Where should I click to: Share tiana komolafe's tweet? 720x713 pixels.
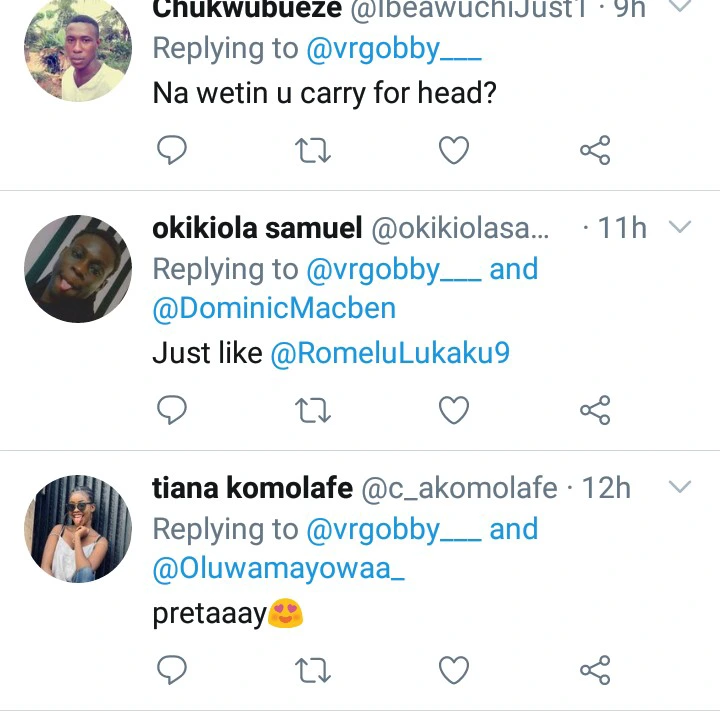click(595, 669)
